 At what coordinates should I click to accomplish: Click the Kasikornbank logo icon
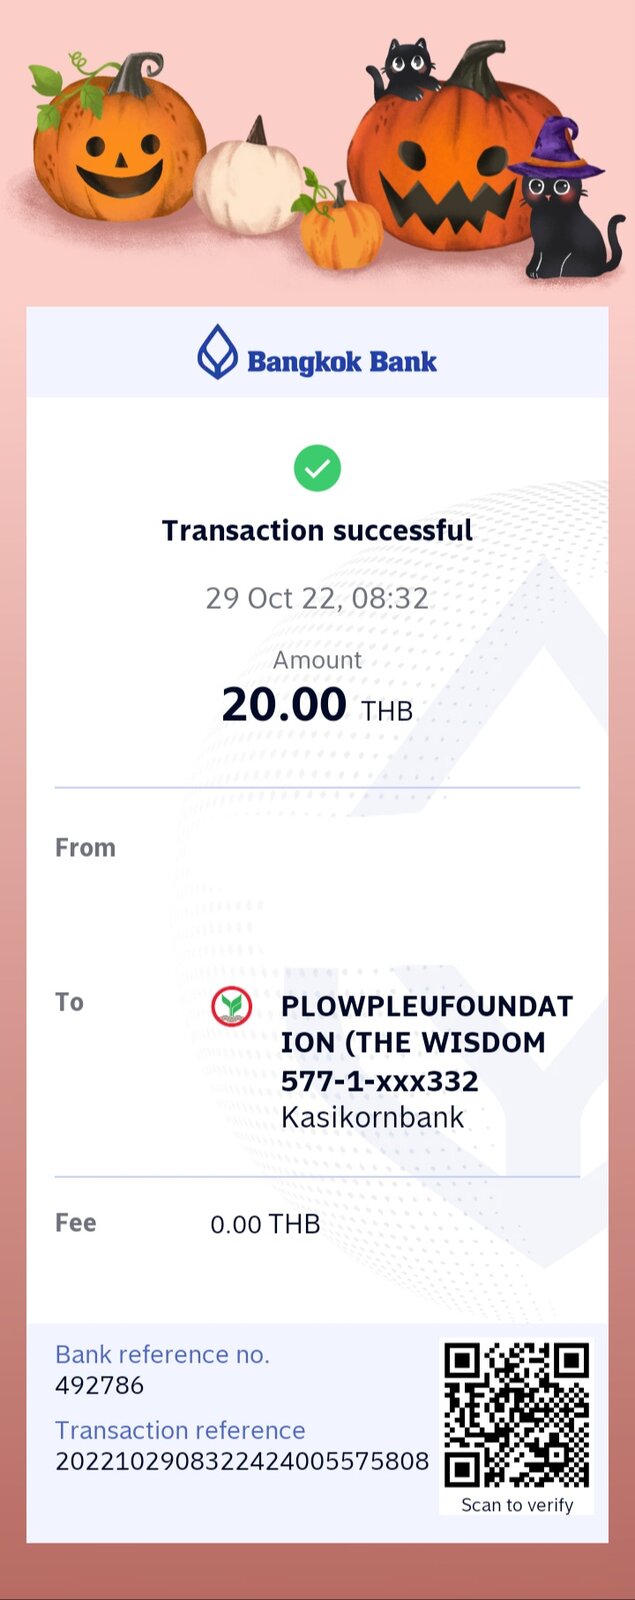pos(232,1006)
